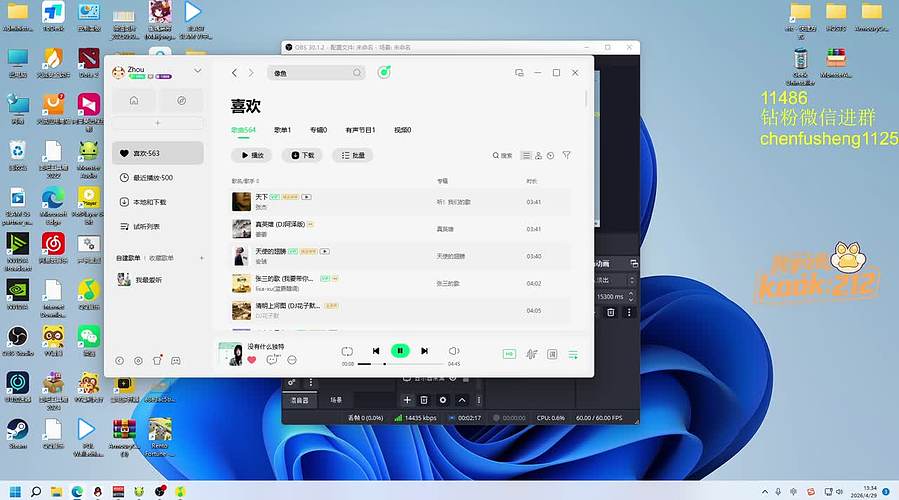Go forward with the right arrow

[251, 73]
